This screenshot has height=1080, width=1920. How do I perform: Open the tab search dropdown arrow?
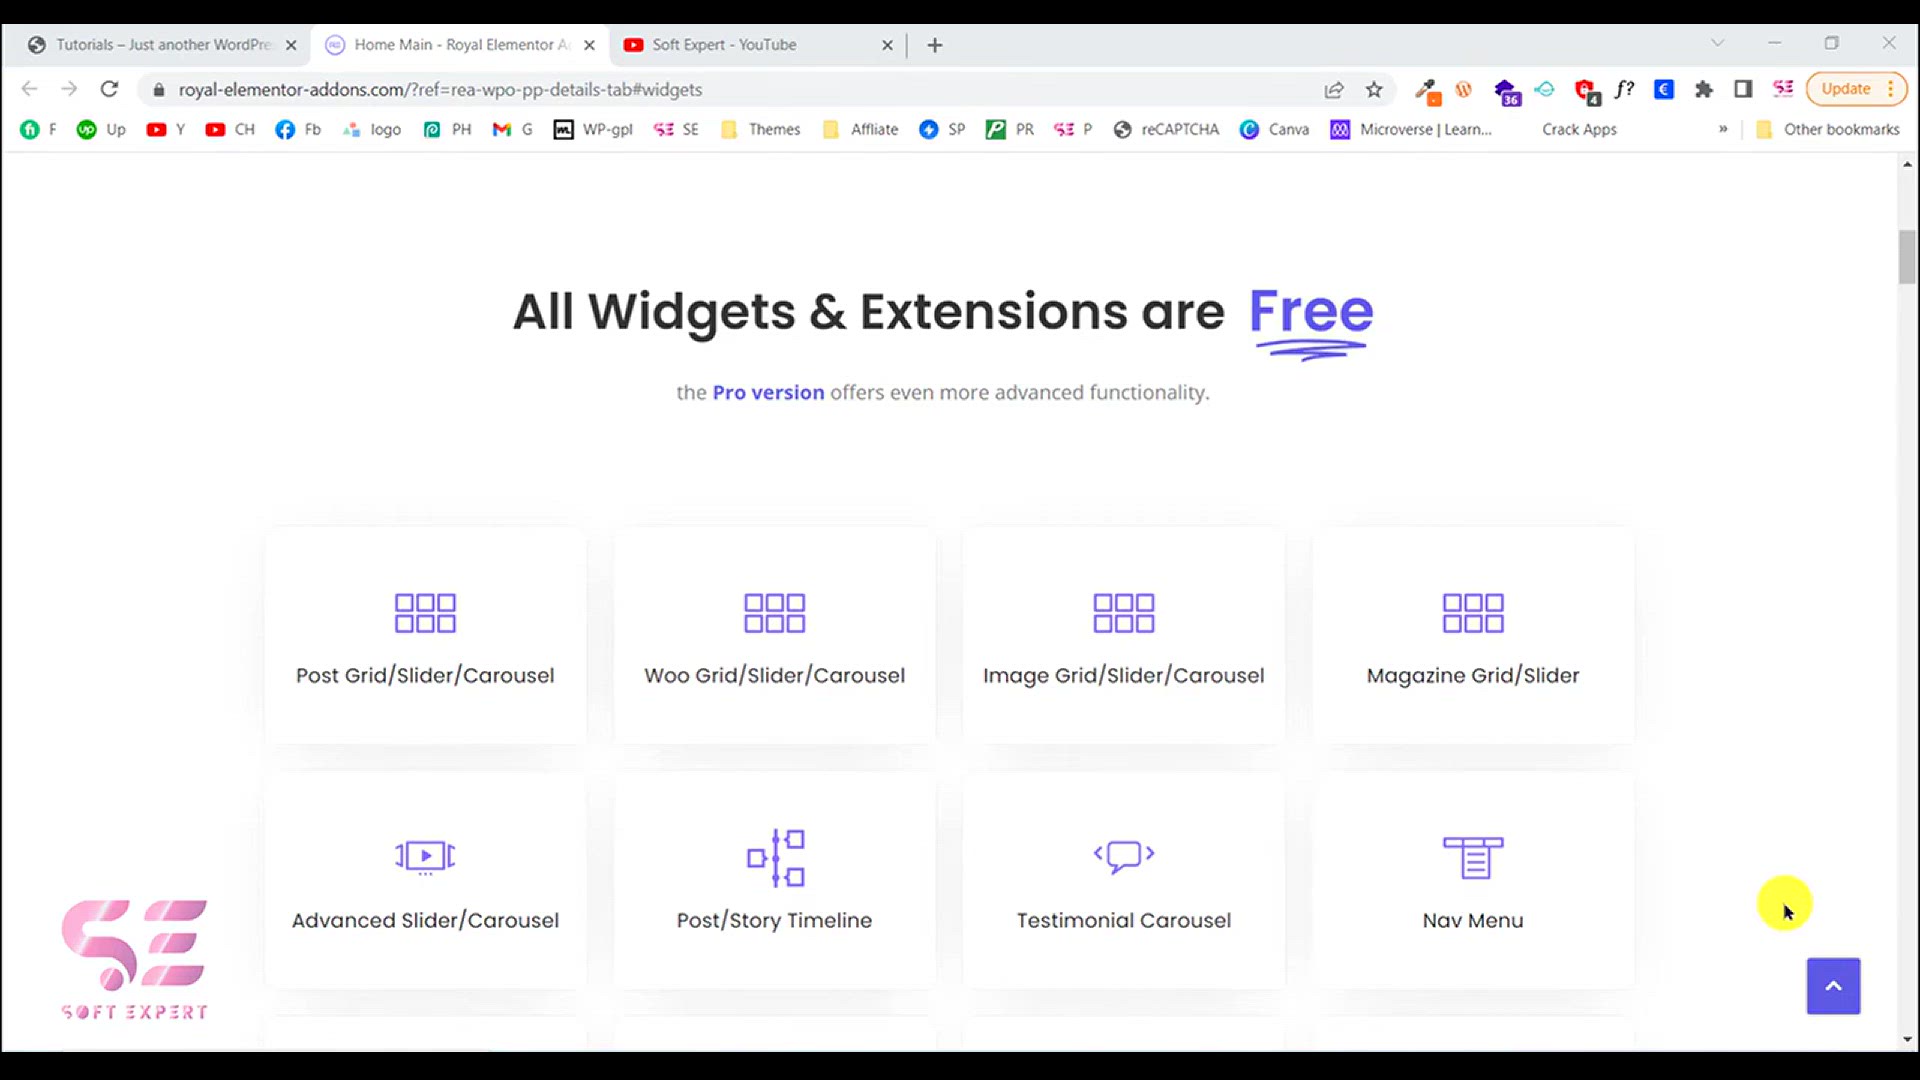pyautogui.click(x=1717, y=43)
